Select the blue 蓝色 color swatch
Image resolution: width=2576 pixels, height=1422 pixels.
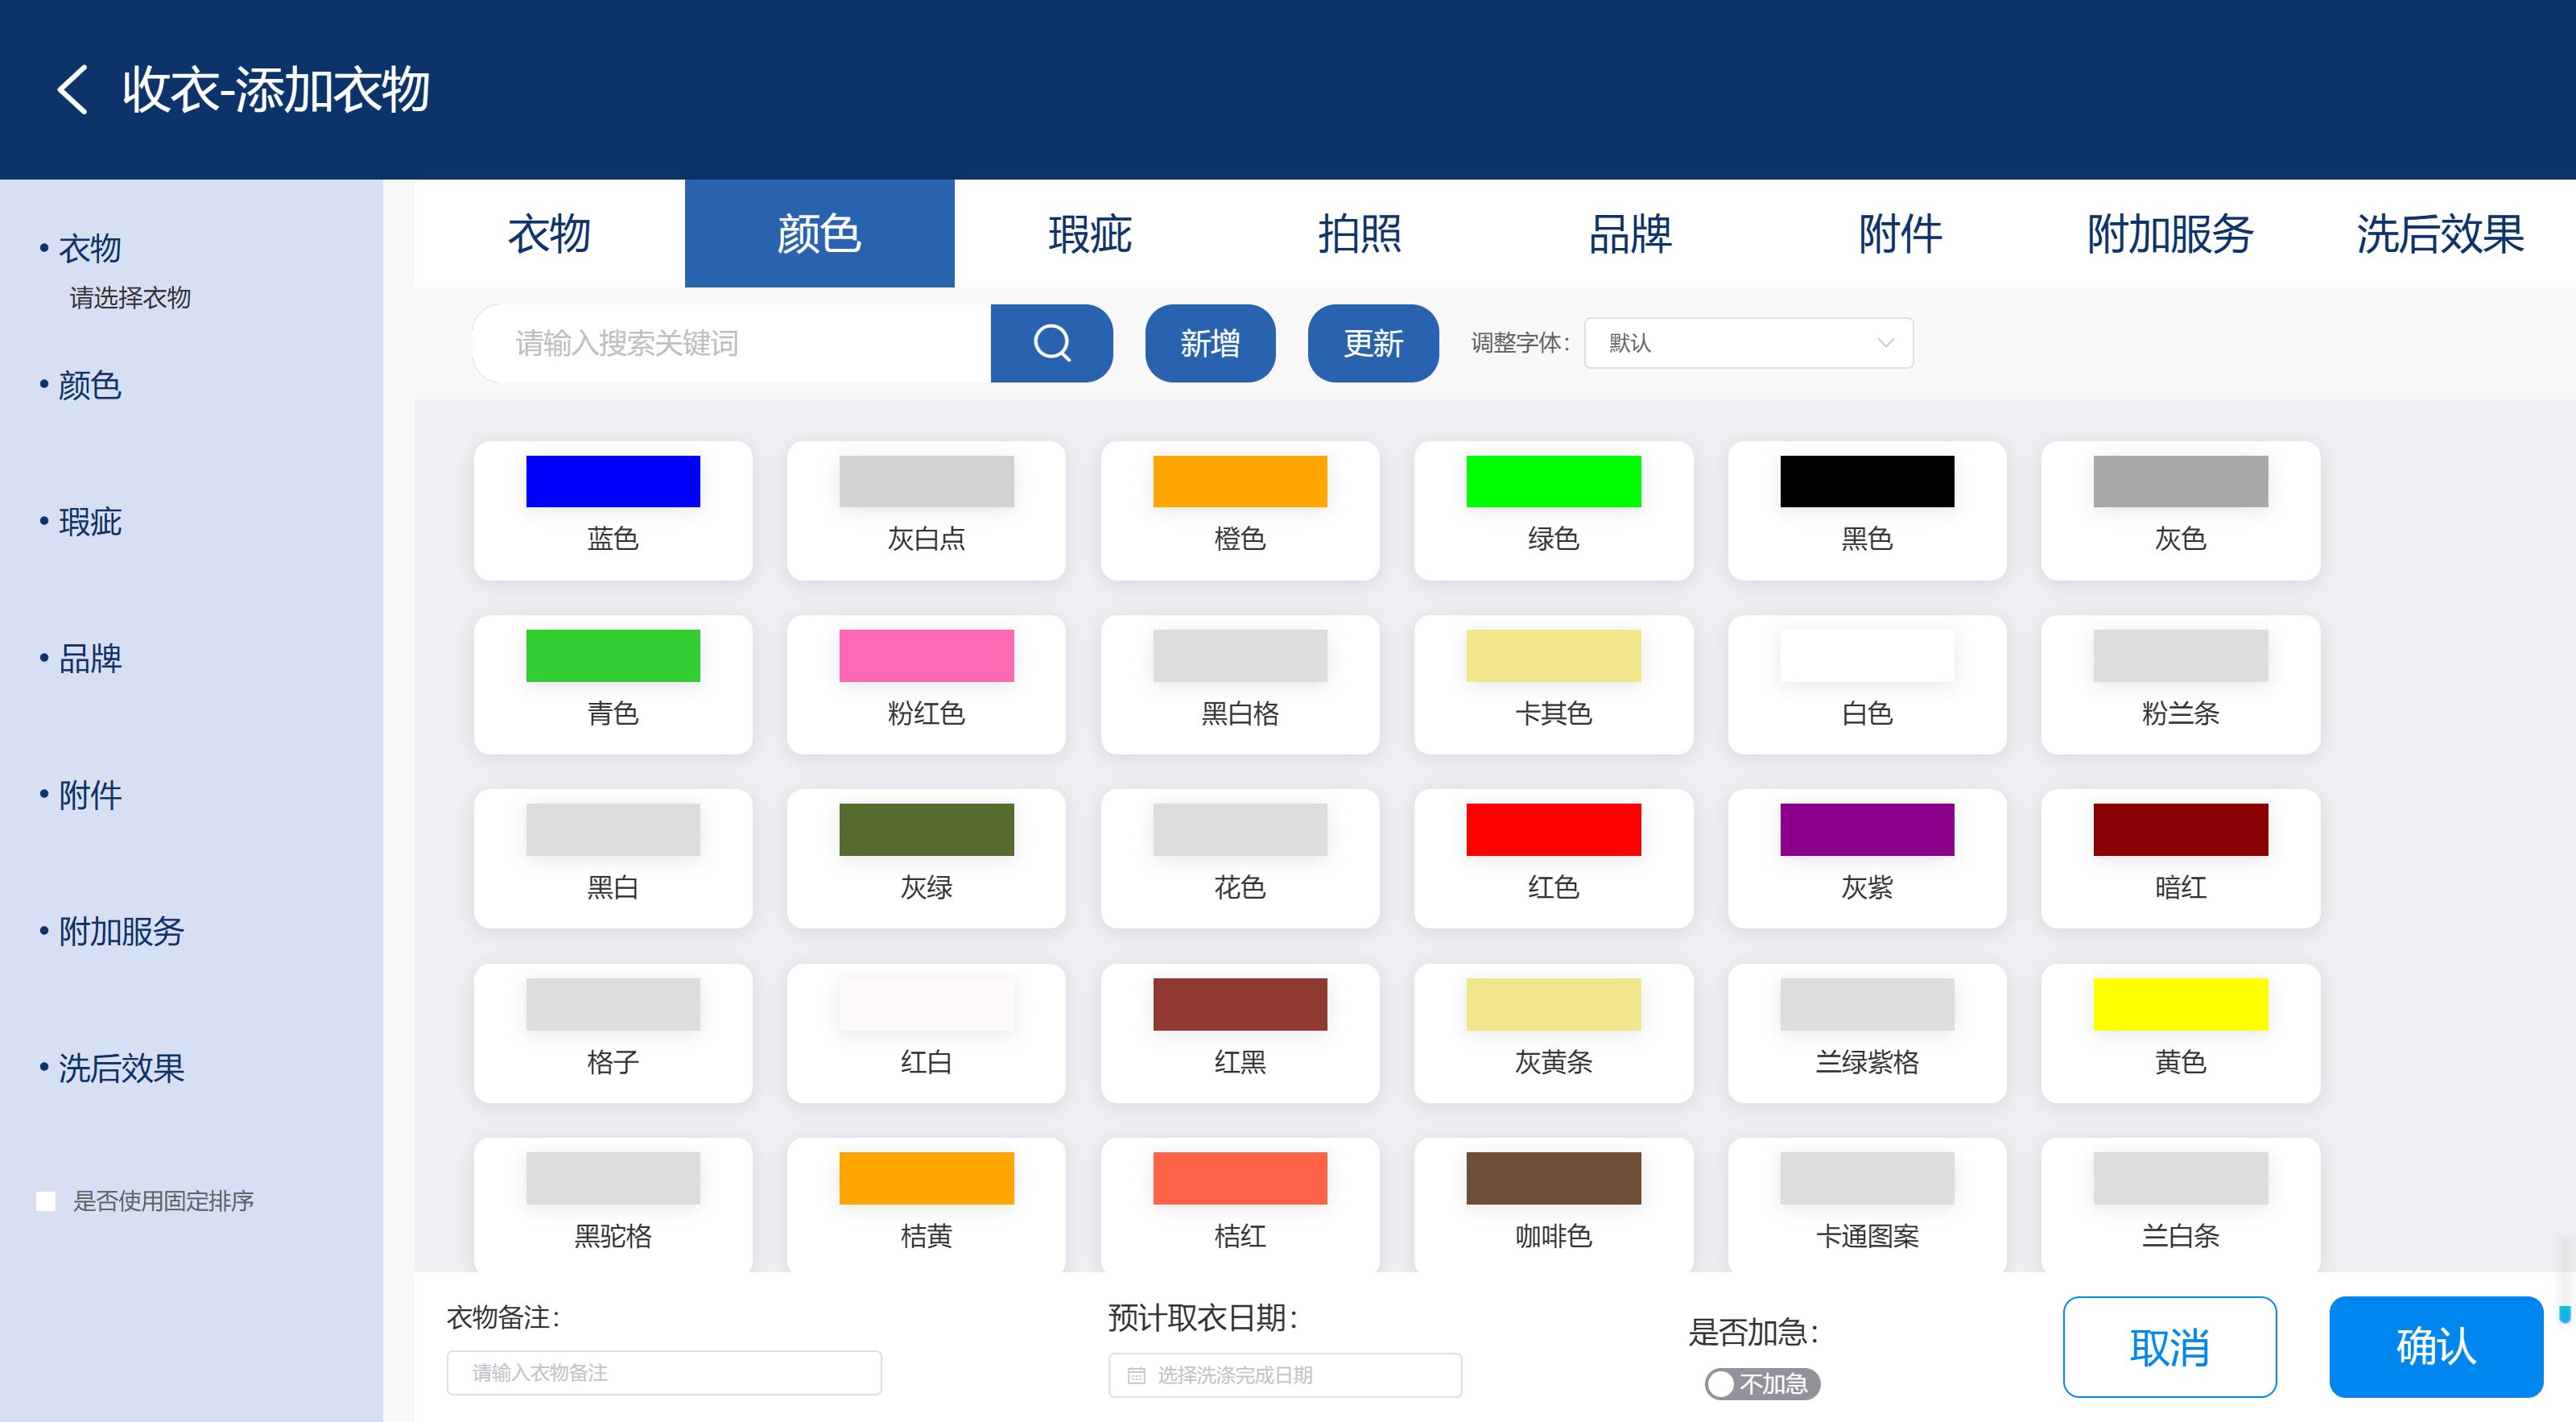tap(612, 510)
